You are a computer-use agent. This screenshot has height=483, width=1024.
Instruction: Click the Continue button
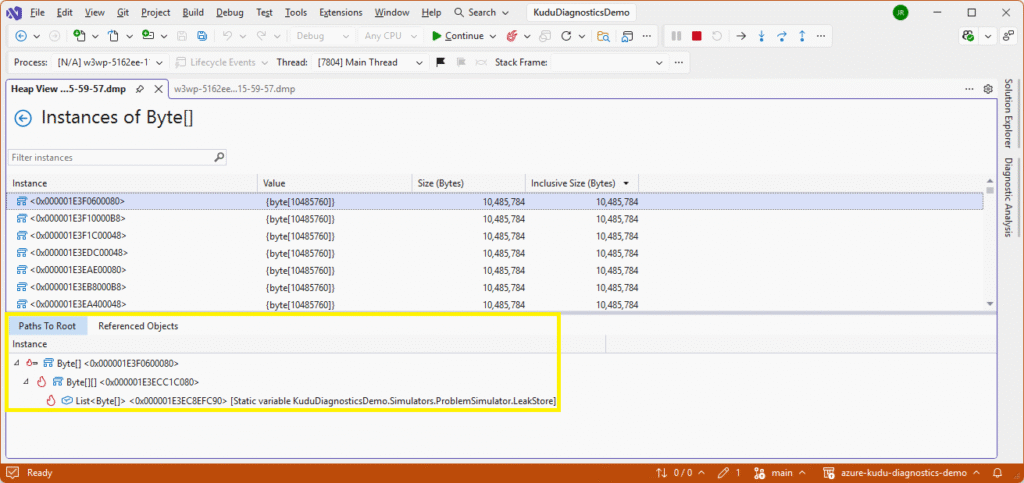(x=458, y=36)
